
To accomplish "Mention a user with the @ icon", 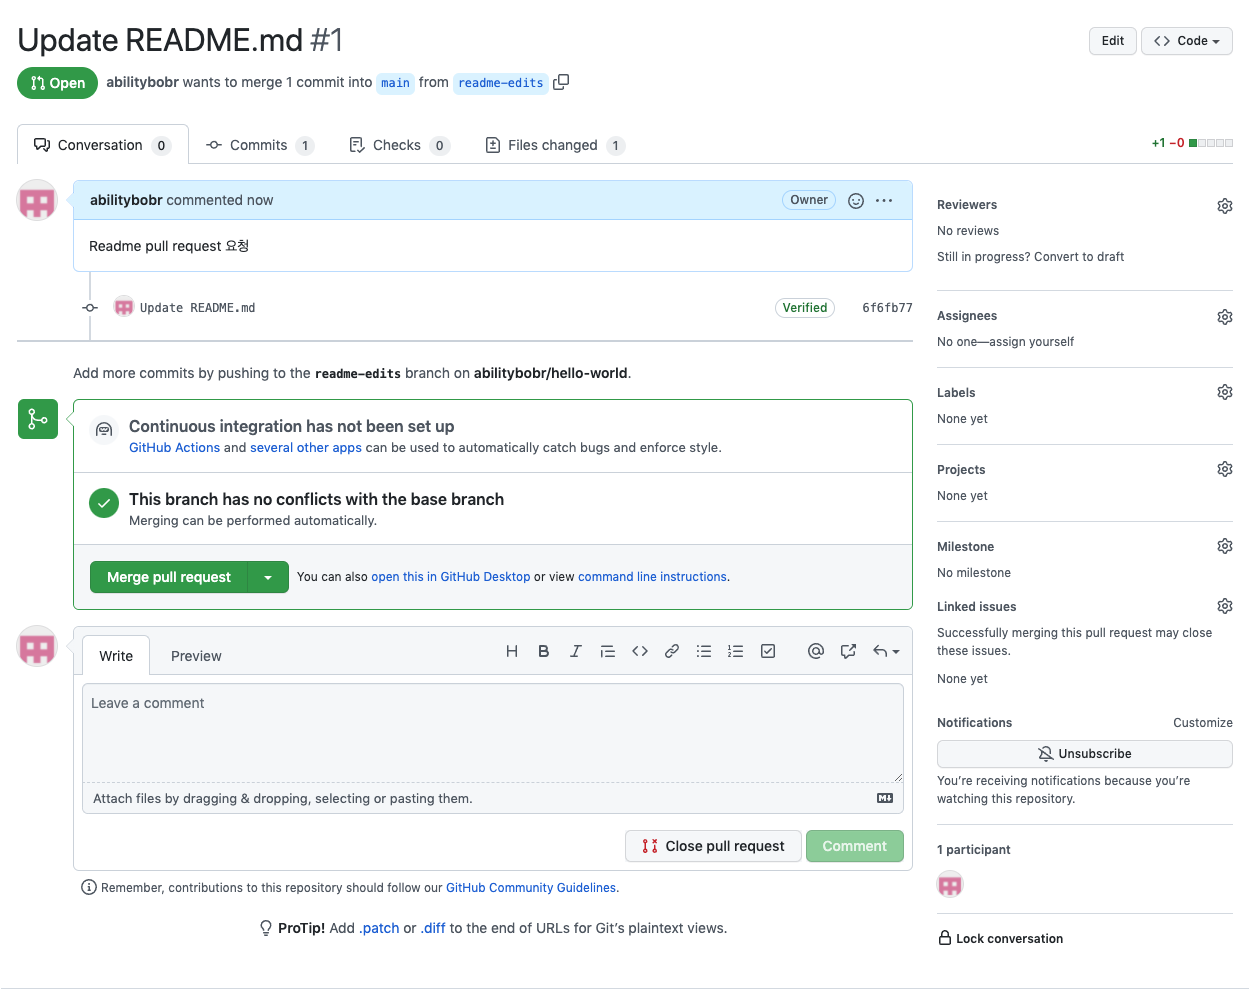I will [816, 651].
